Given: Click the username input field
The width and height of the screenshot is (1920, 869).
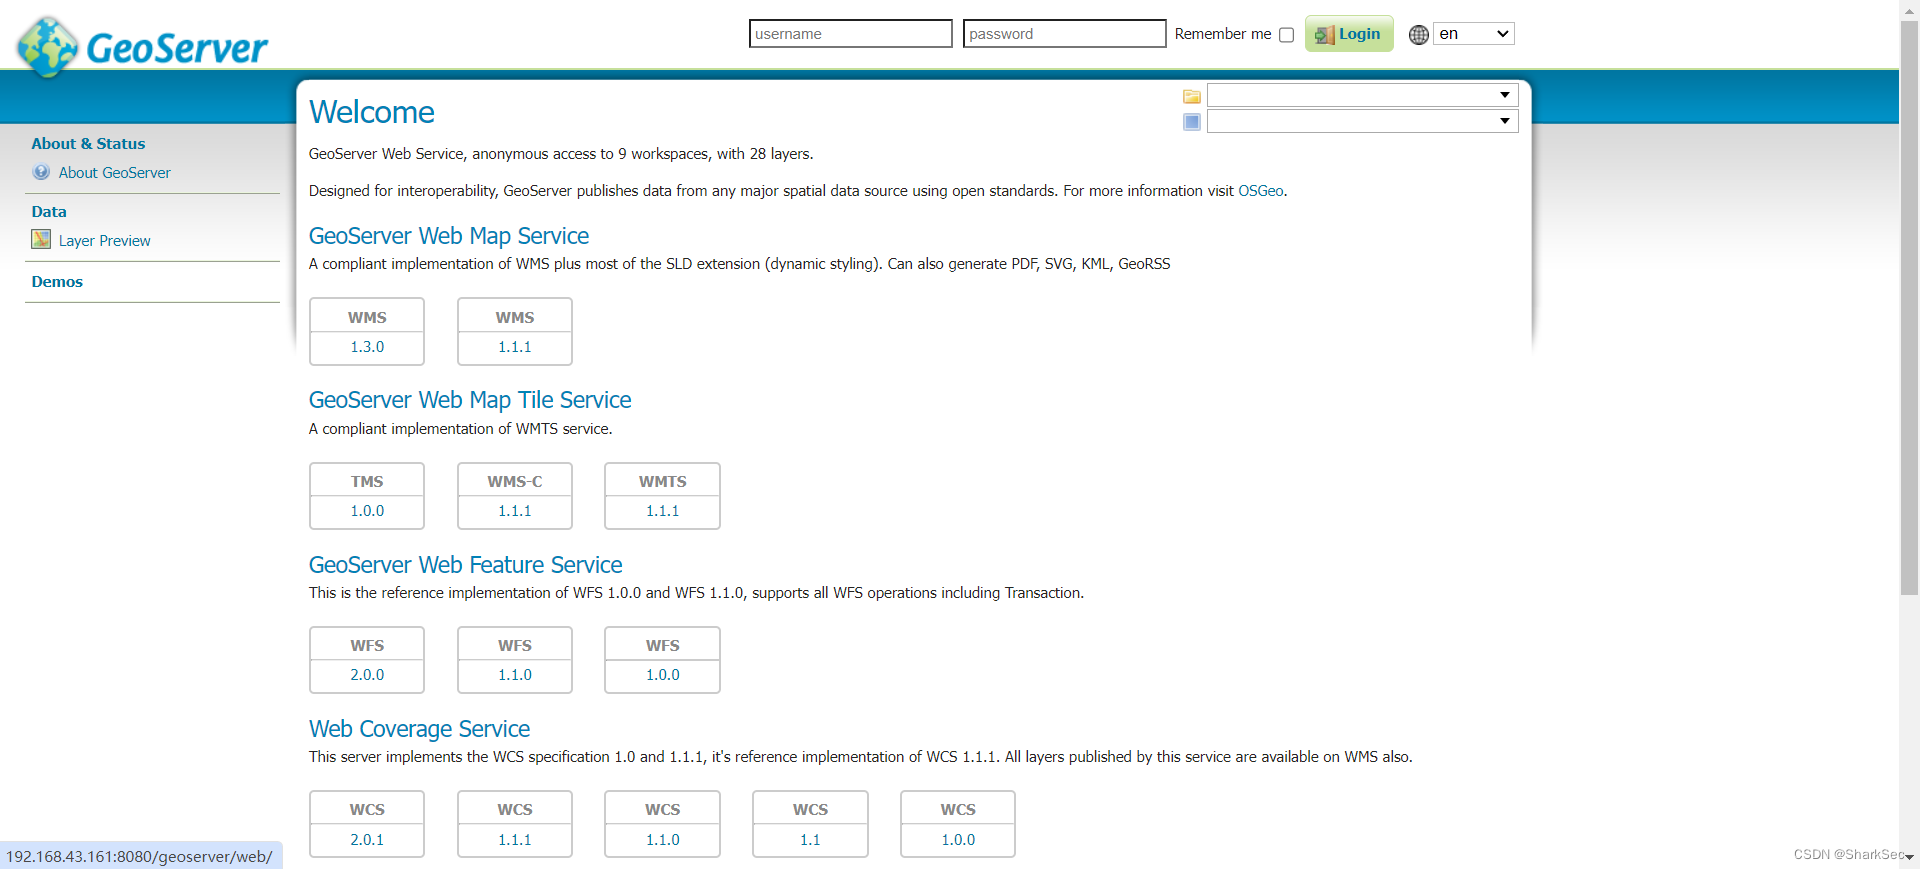Looking at the screenshot, I should pyautogui.click(x=850, y=34).
